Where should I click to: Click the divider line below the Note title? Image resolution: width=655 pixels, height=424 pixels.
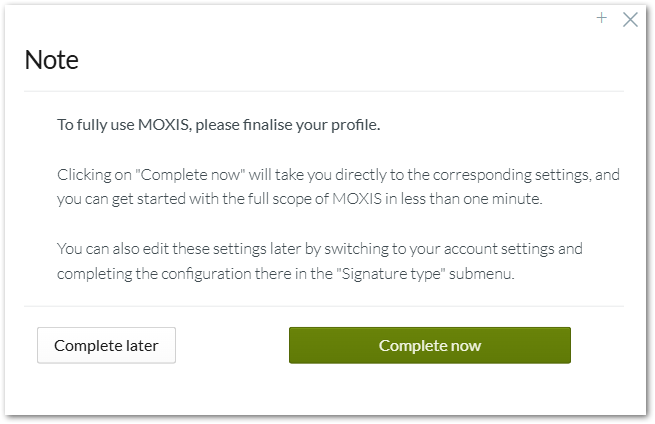[x=324, y=92]
